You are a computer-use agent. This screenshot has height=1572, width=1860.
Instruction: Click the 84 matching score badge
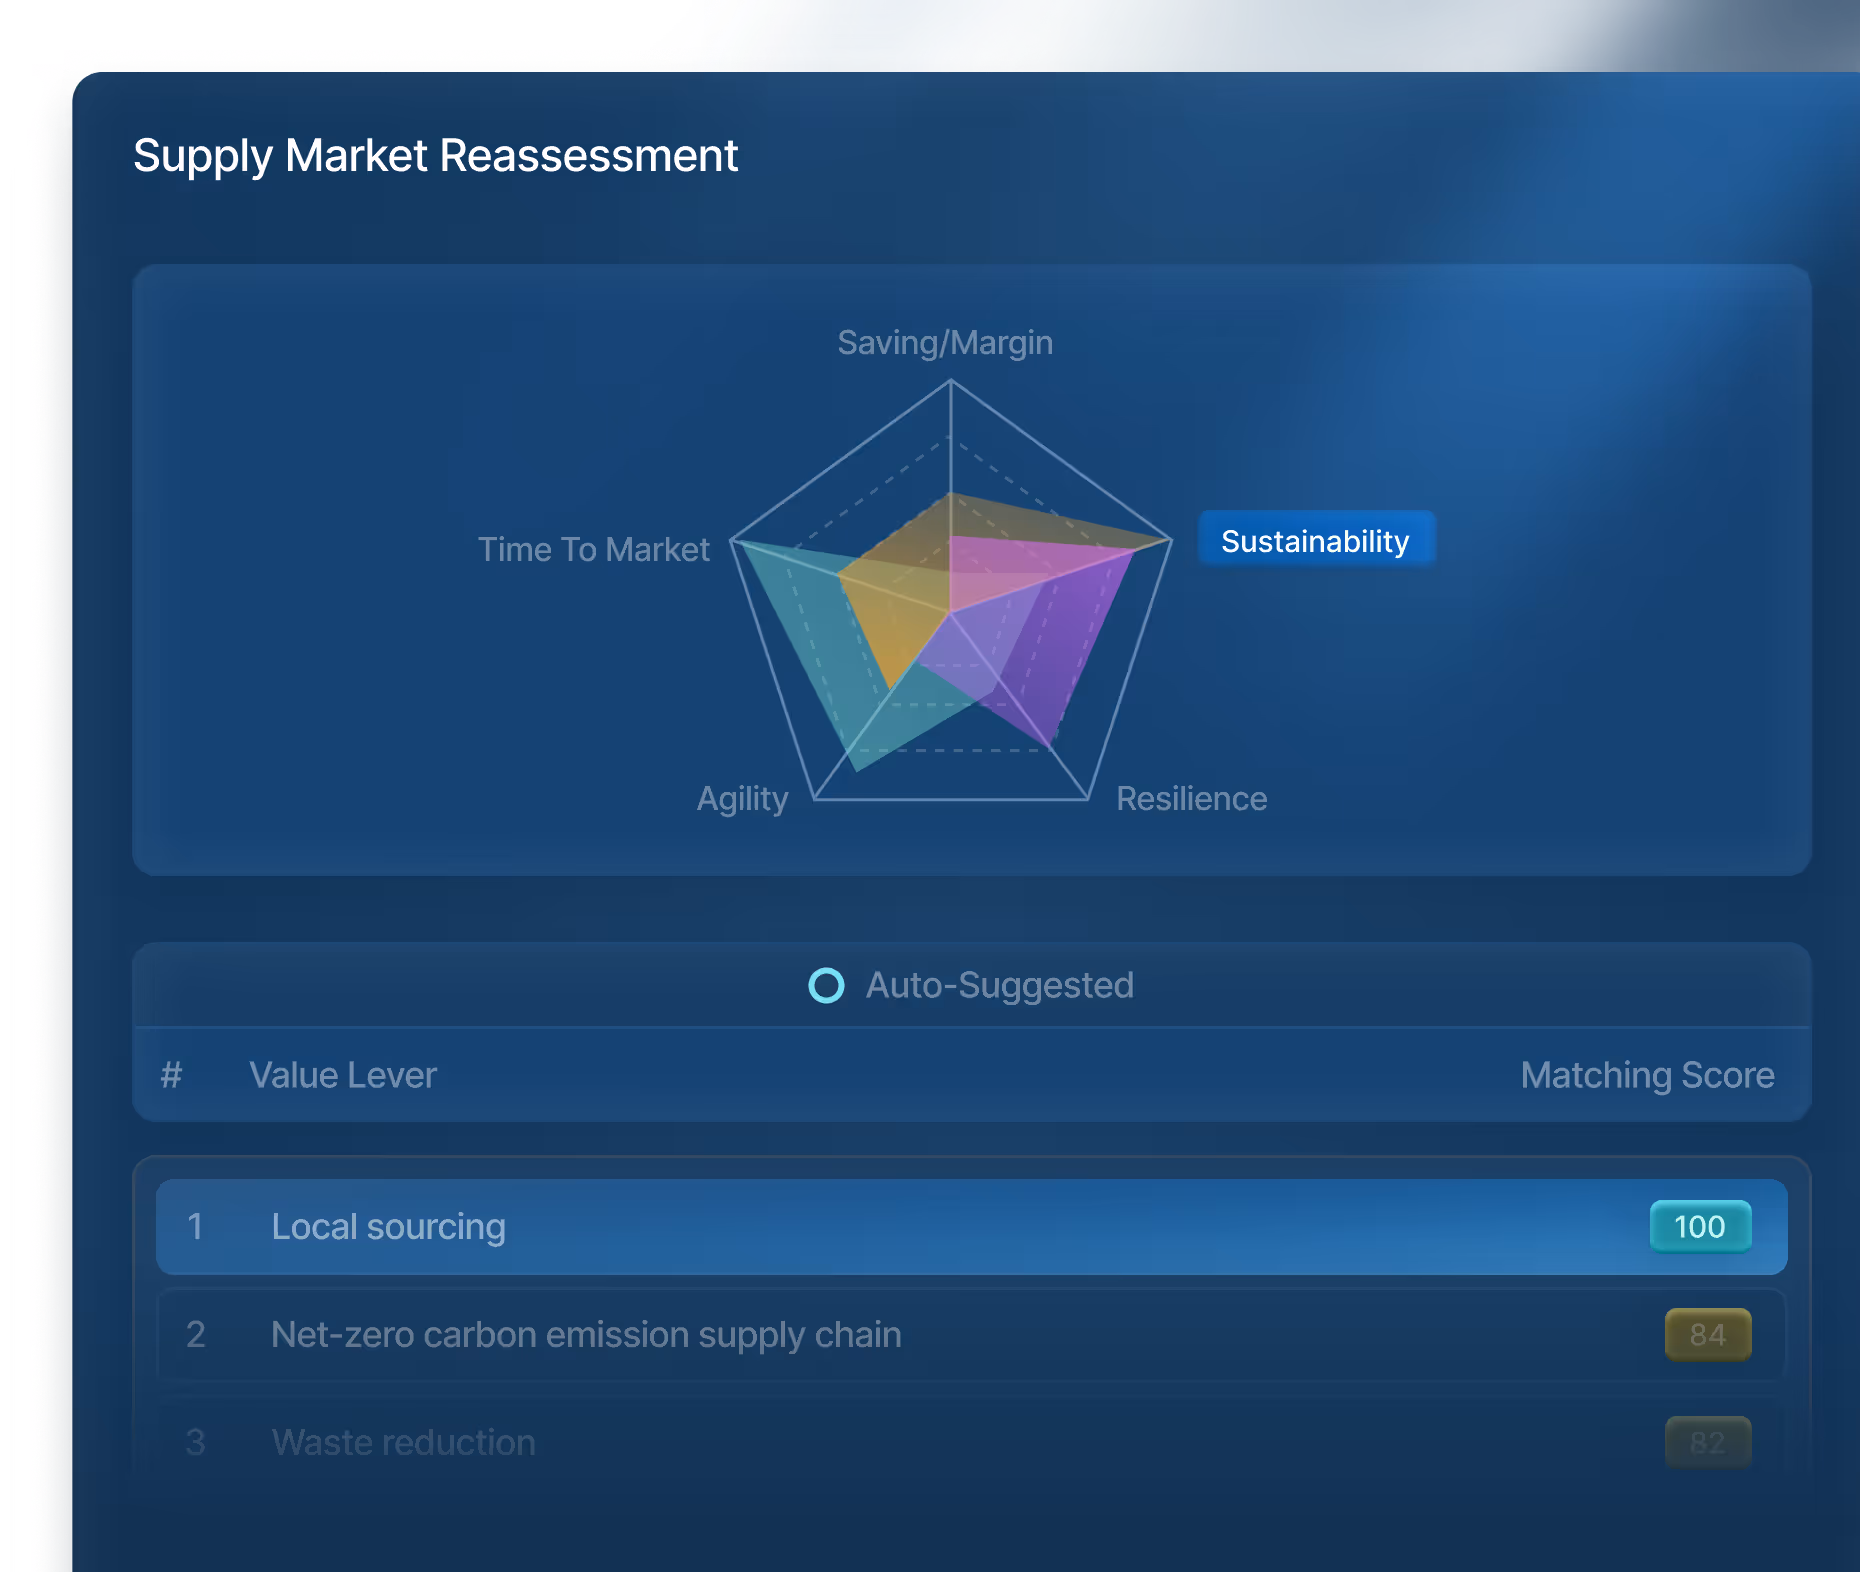tap(1708, 1335)
